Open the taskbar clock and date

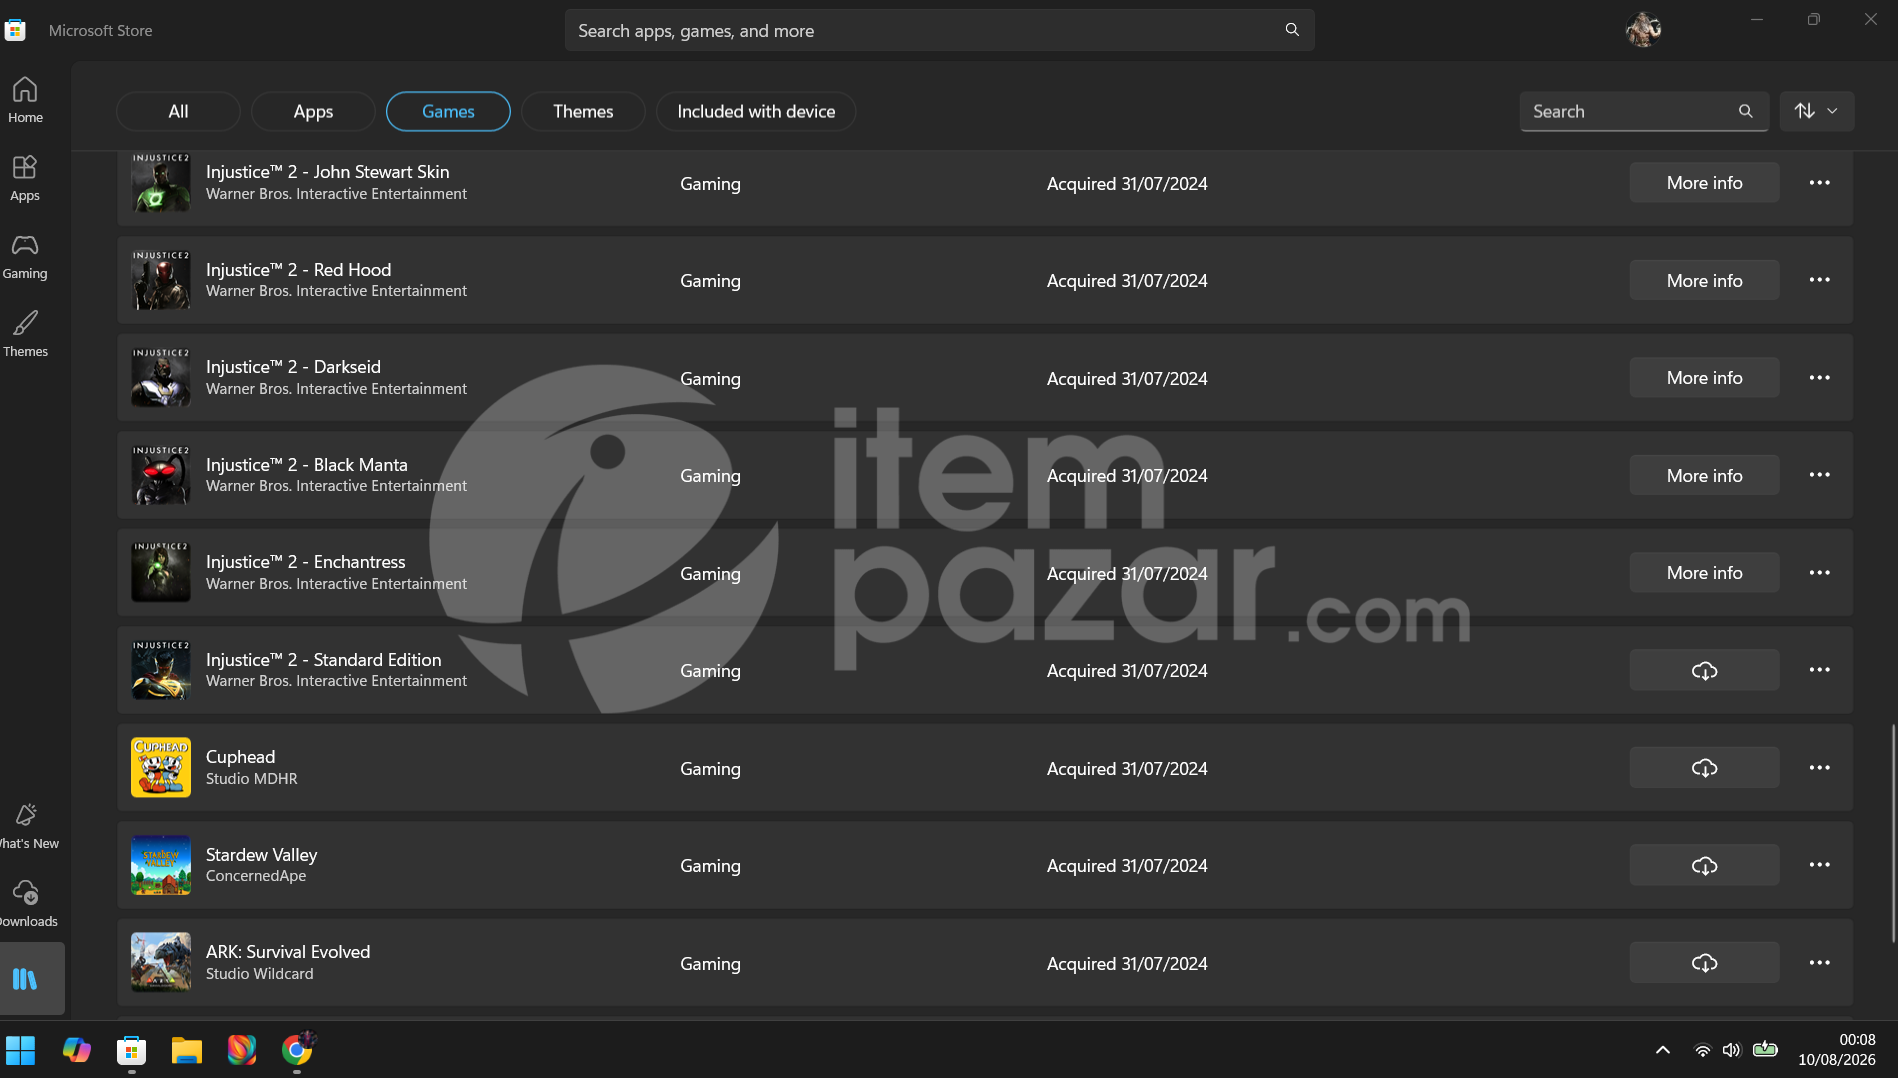[x=1837, y=1050]
